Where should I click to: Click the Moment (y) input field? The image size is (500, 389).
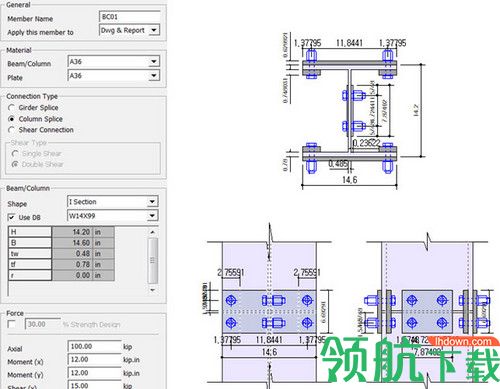click(x=95, y=373)
